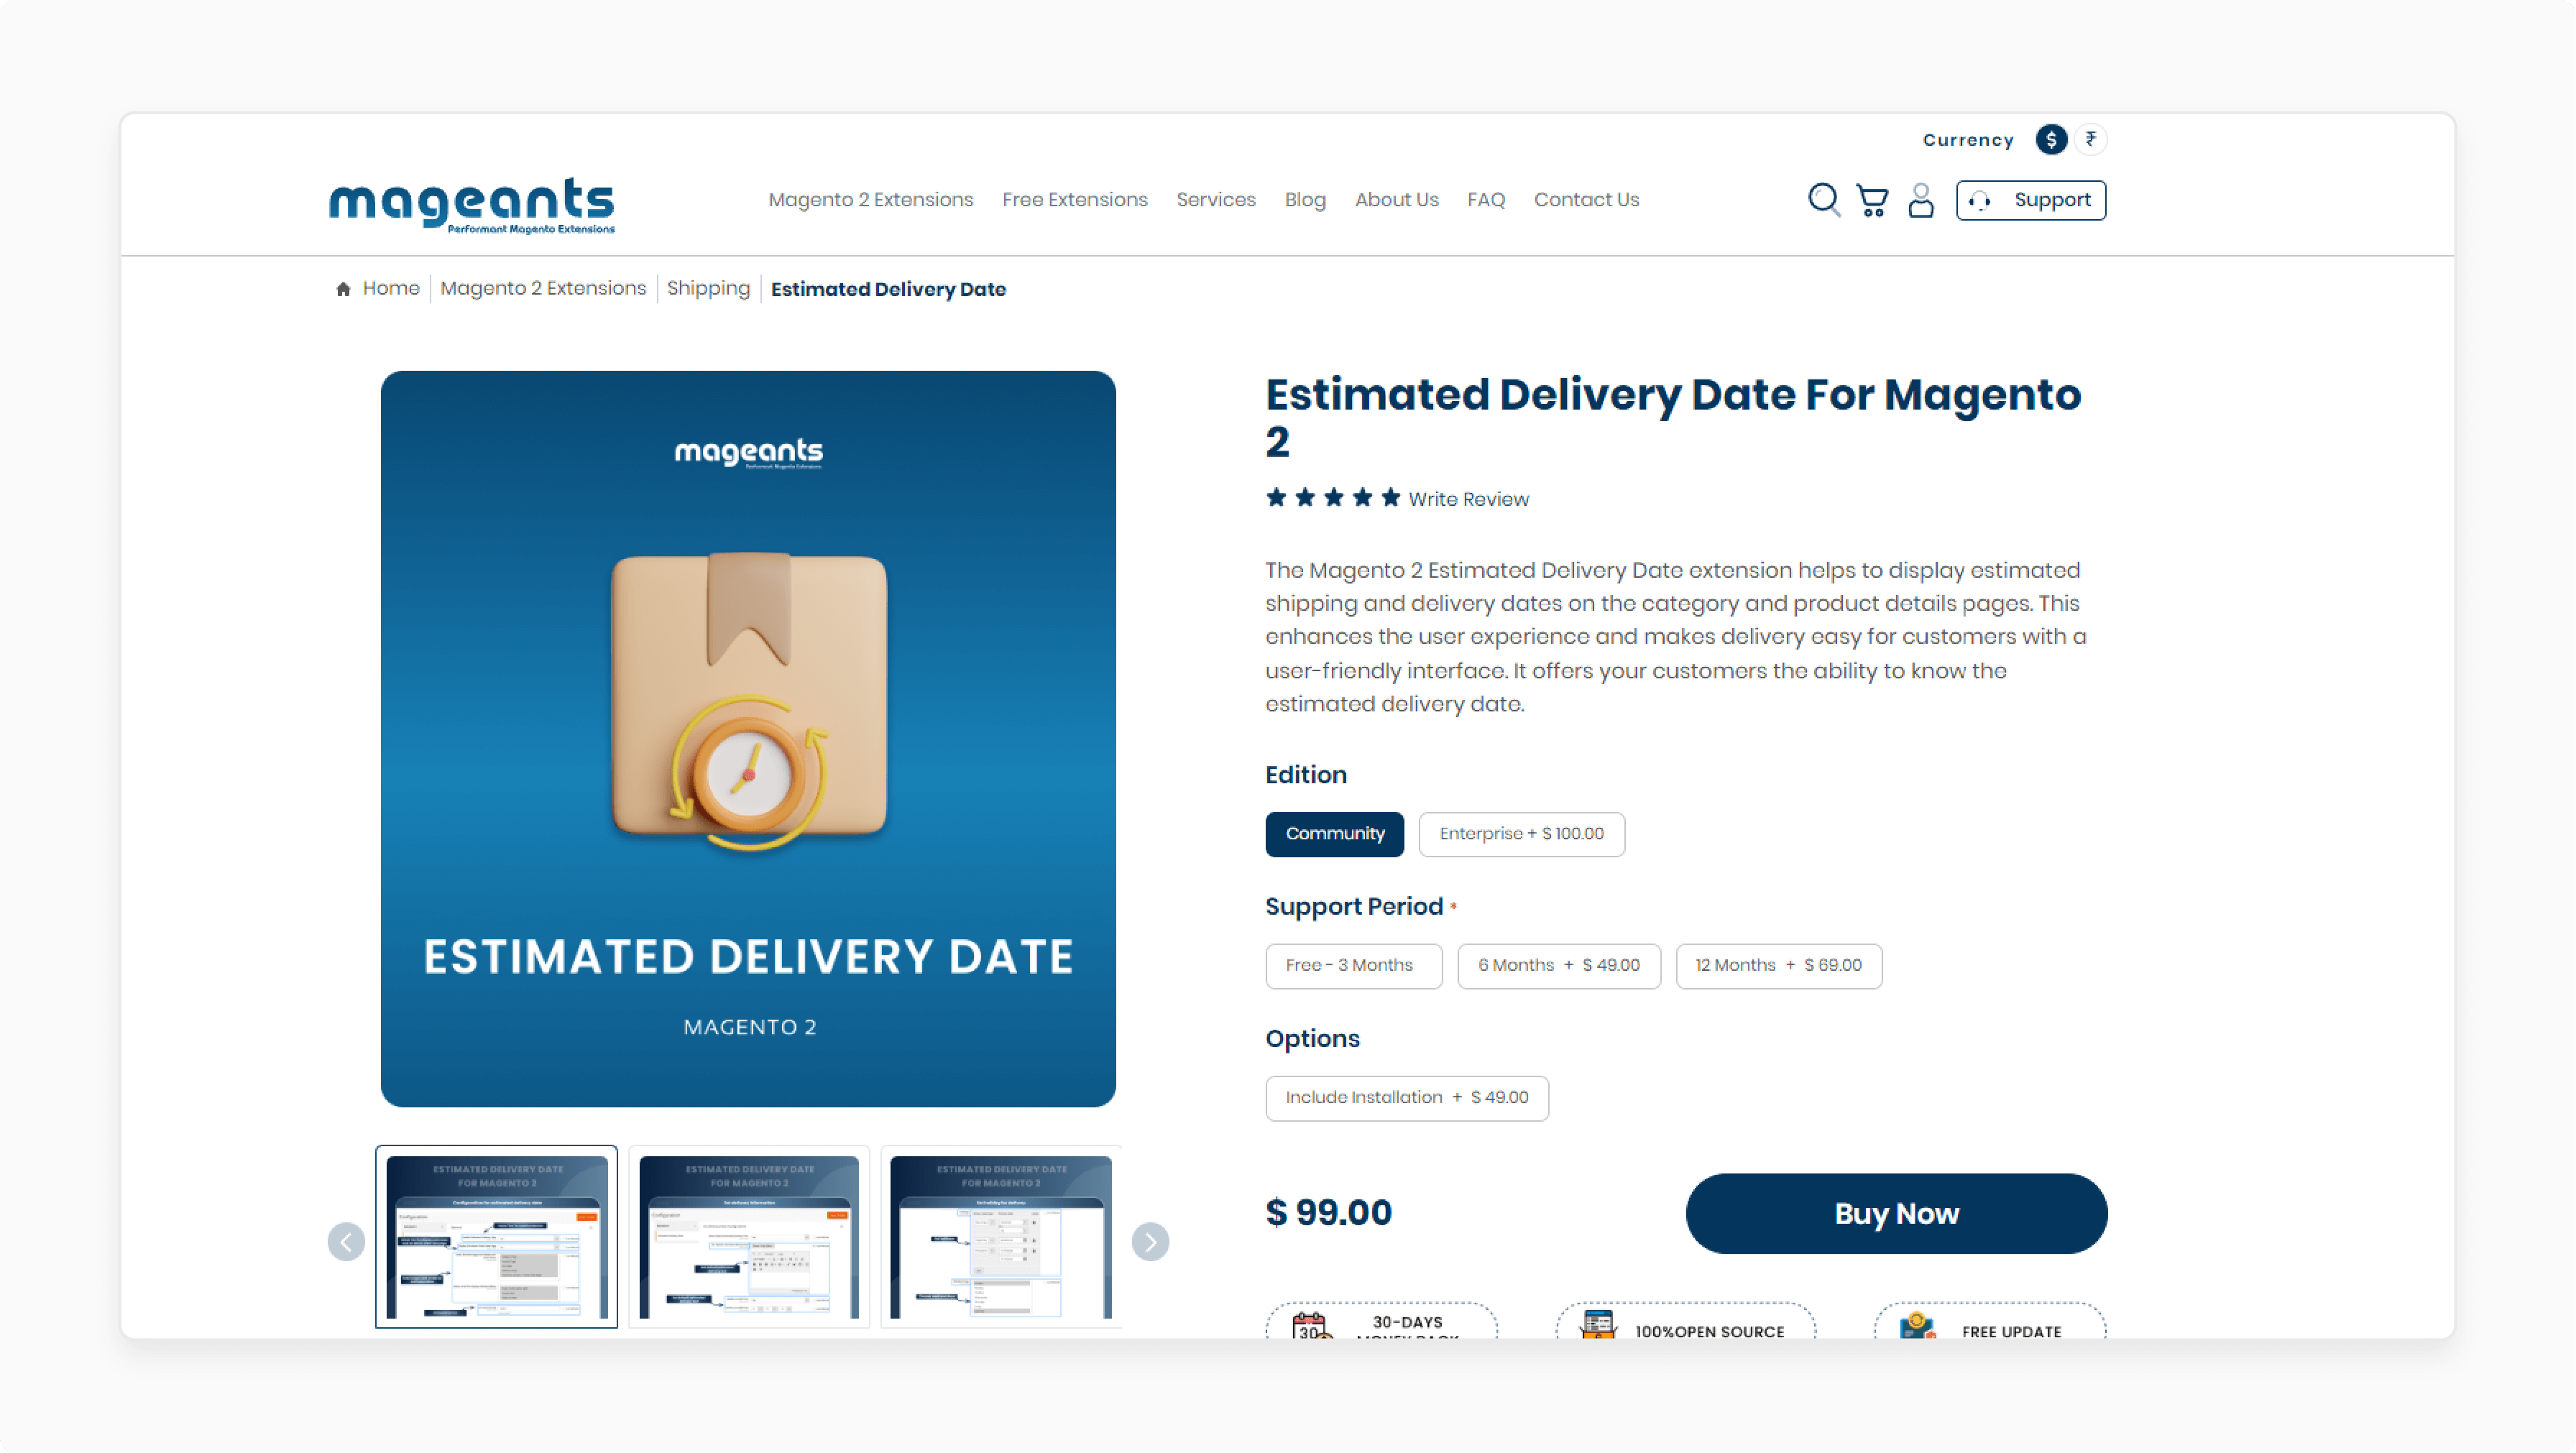Choose Free - 3 Months support
Image resolution: width=2576 pixels, height=1453 pixels.
1353,966
